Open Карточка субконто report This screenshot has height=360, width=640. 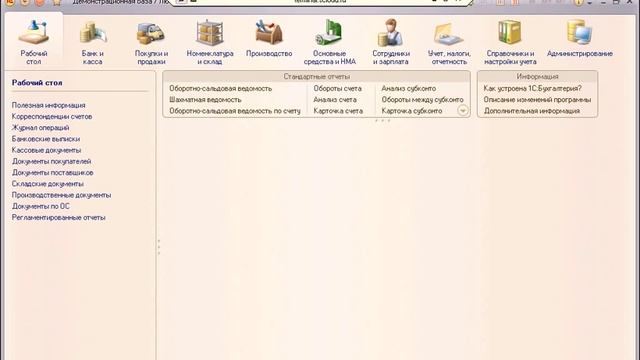[x=412, y=111]
